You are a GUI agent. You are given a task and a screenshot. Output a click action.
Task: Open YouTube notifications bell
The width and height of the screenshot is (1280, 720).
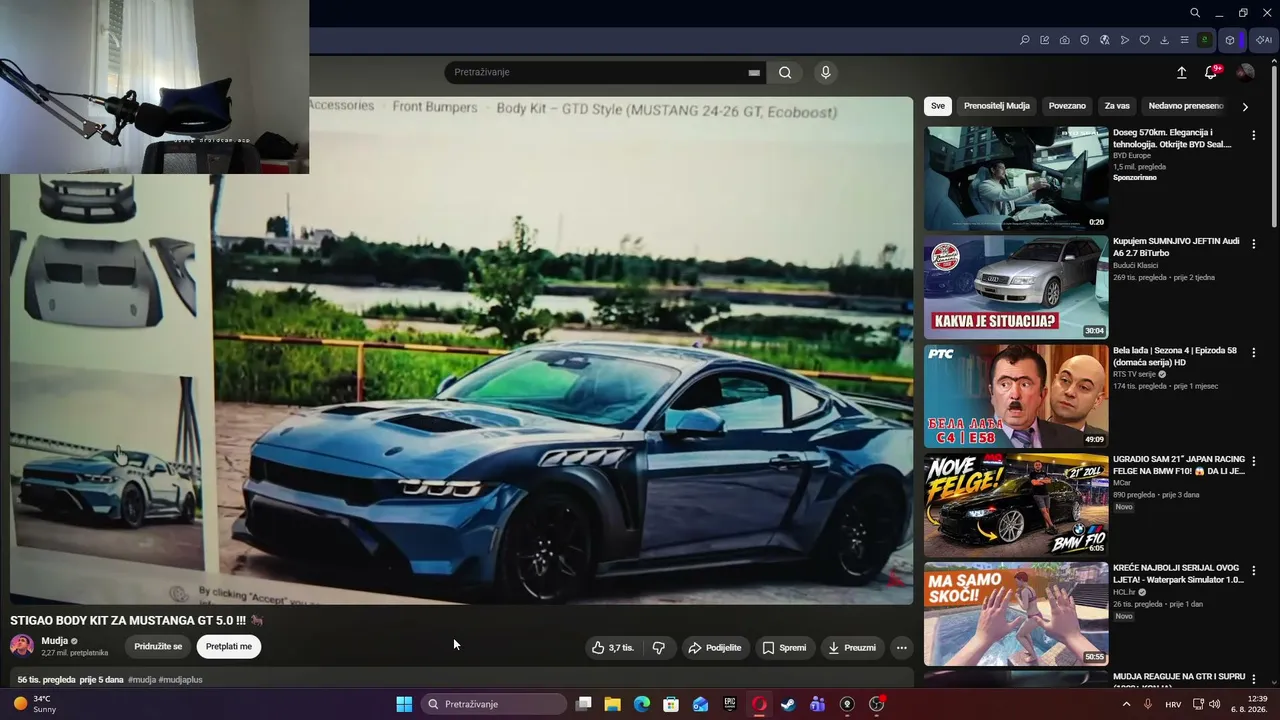(1211, 72)
